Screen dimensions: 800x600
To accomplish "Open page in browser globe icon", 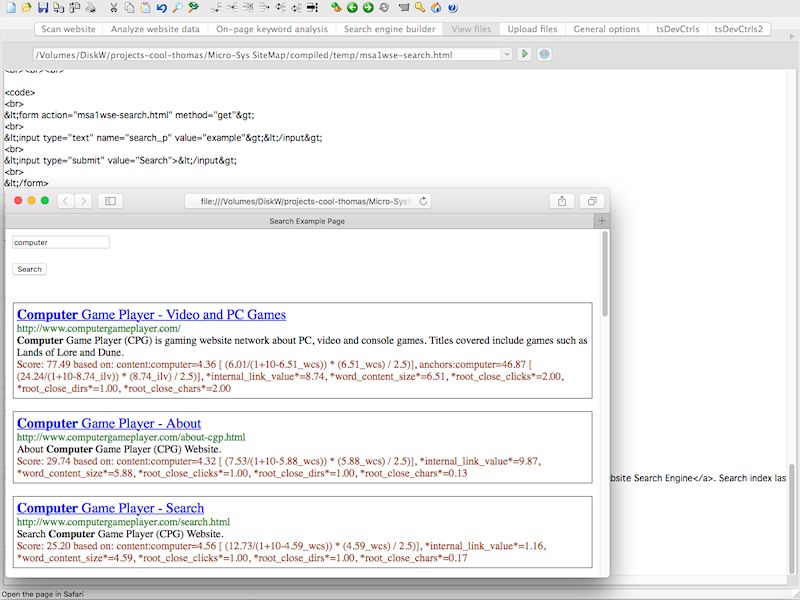I will [x=543, y=54].
